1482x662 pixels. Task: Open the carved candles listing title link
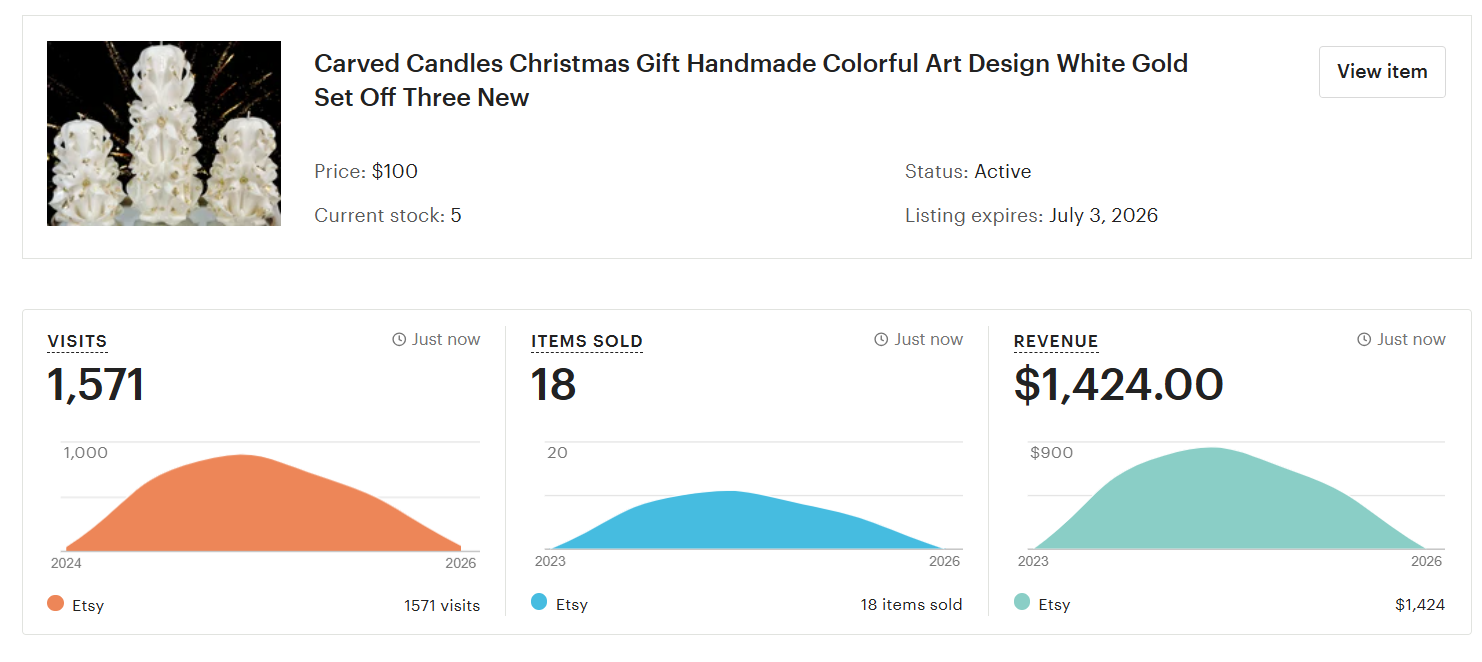751,80
